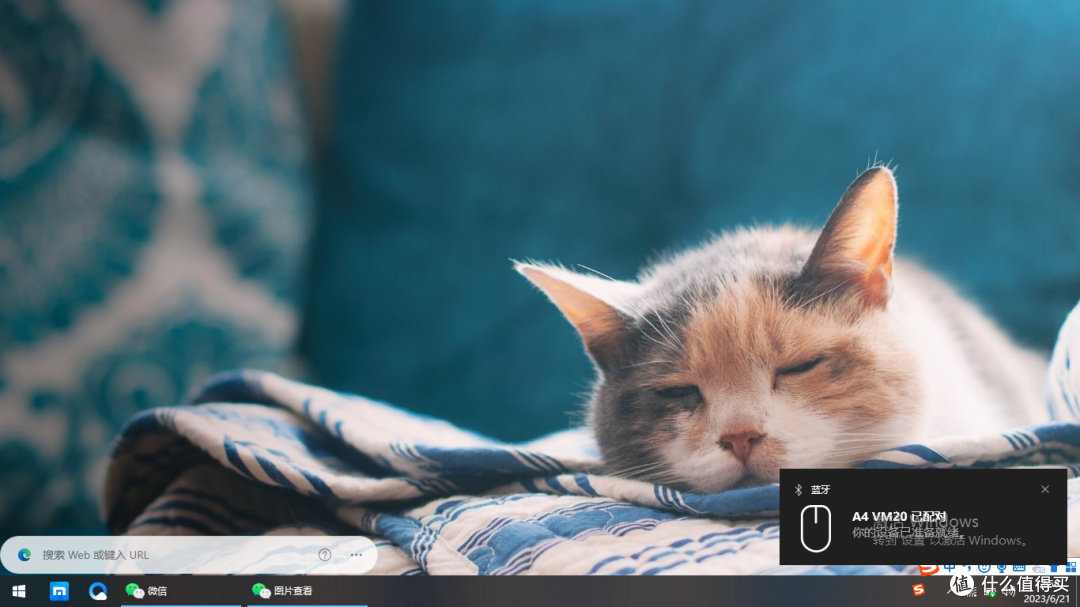Dismiss the 蓝牙 Bluetooth notification with X
The height and width of the screenshot is (607, 1080).
[1045, 489]
